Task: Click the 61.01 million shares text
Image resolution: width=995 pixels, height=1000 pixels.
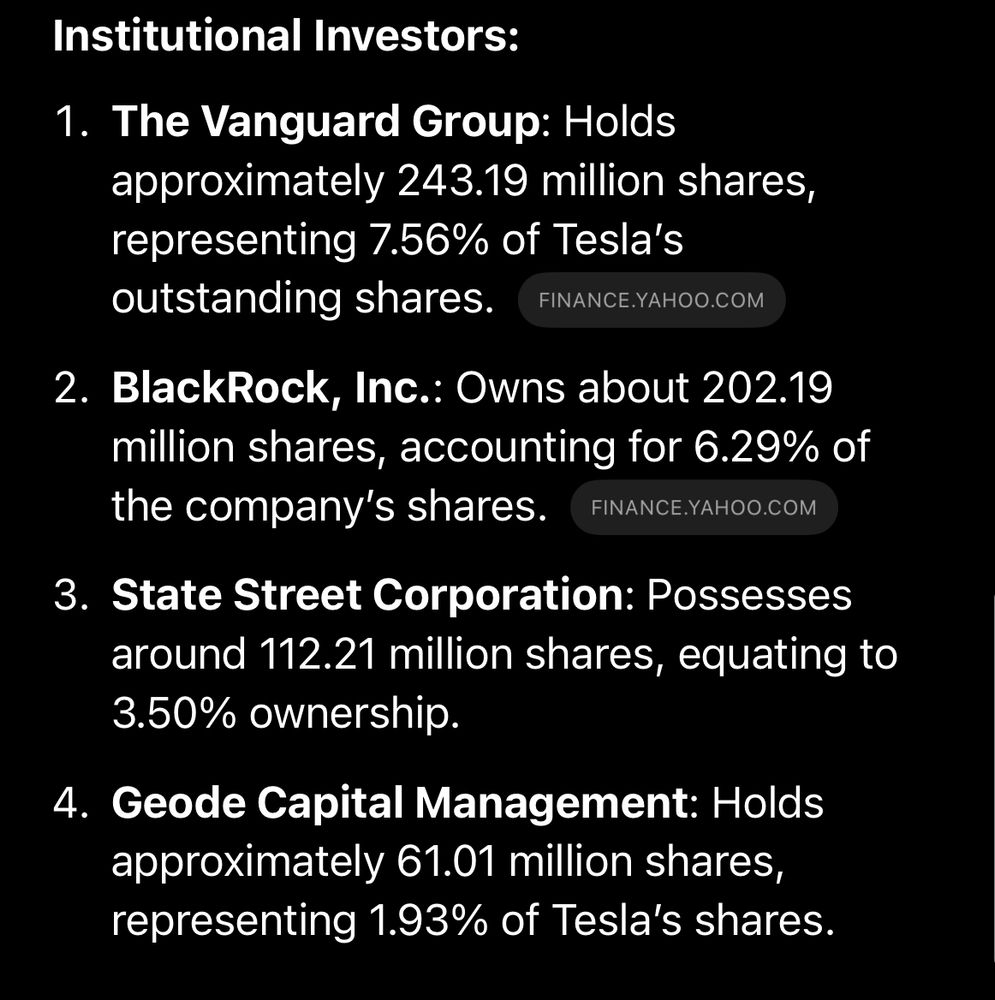Action: [590, 862]
